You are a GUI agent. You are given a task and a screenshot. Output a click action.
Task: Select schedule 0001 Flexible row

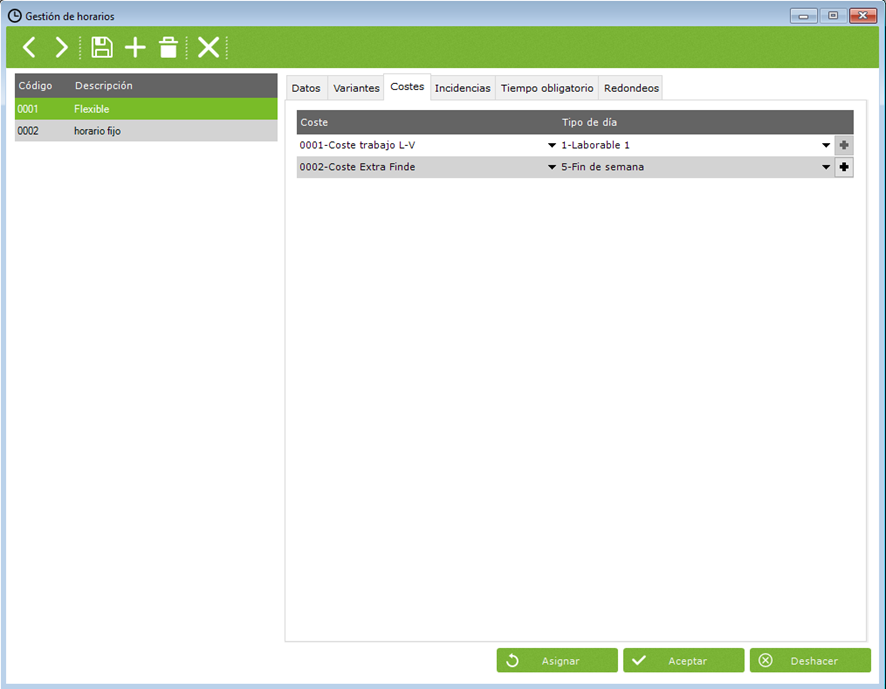pyautogui.click(x=146, y=109)
